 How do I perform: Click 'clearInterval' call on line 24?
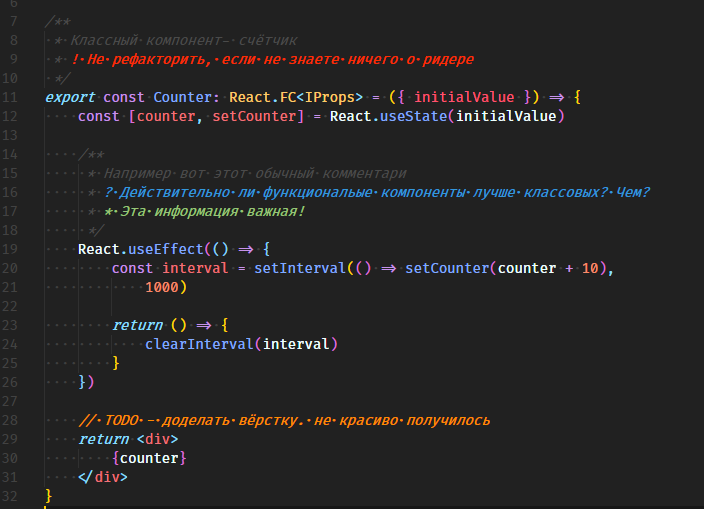[199, 344]
